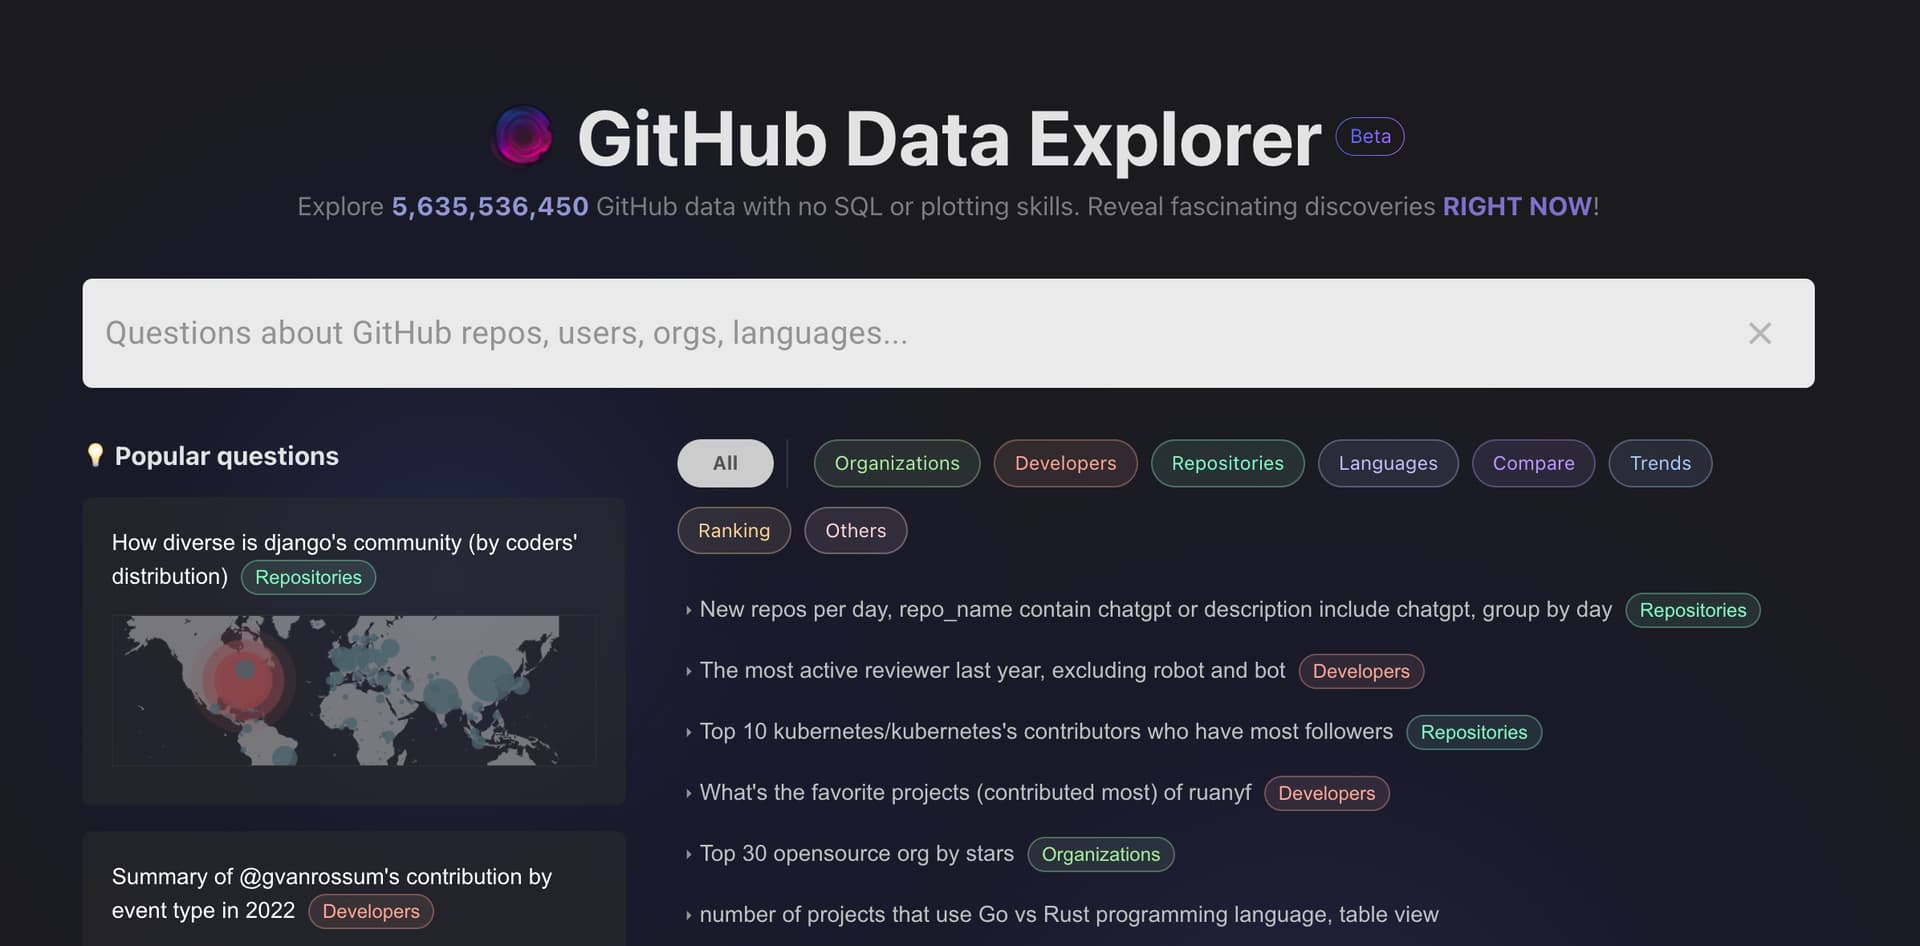Expand the arrow beside the Go vs Rust question
1920x946 pixels.
(x=688, y=915)
